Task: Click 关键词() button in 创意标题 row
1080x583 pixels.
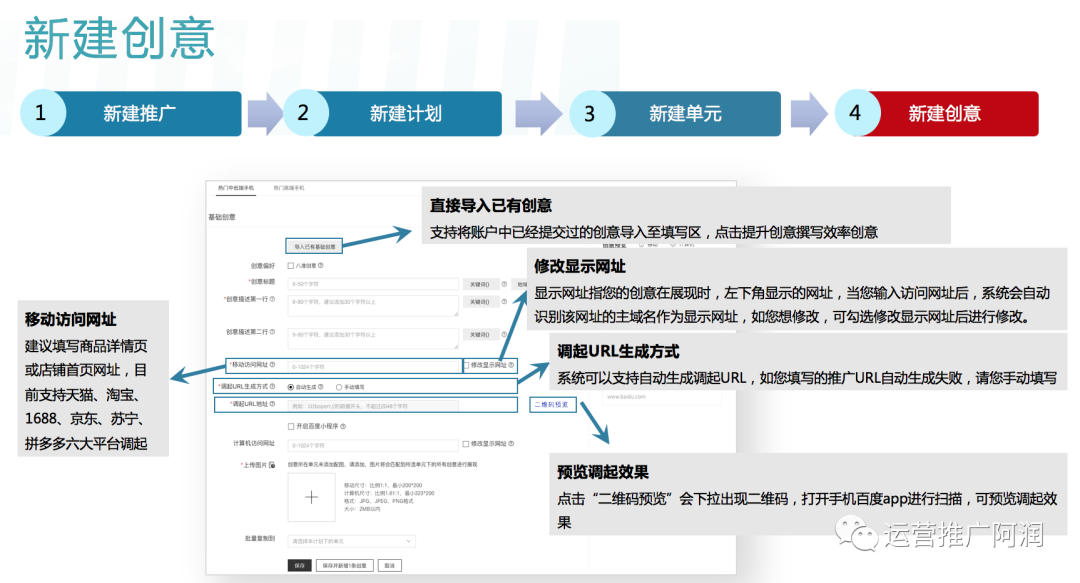Action: pos(479,284)
